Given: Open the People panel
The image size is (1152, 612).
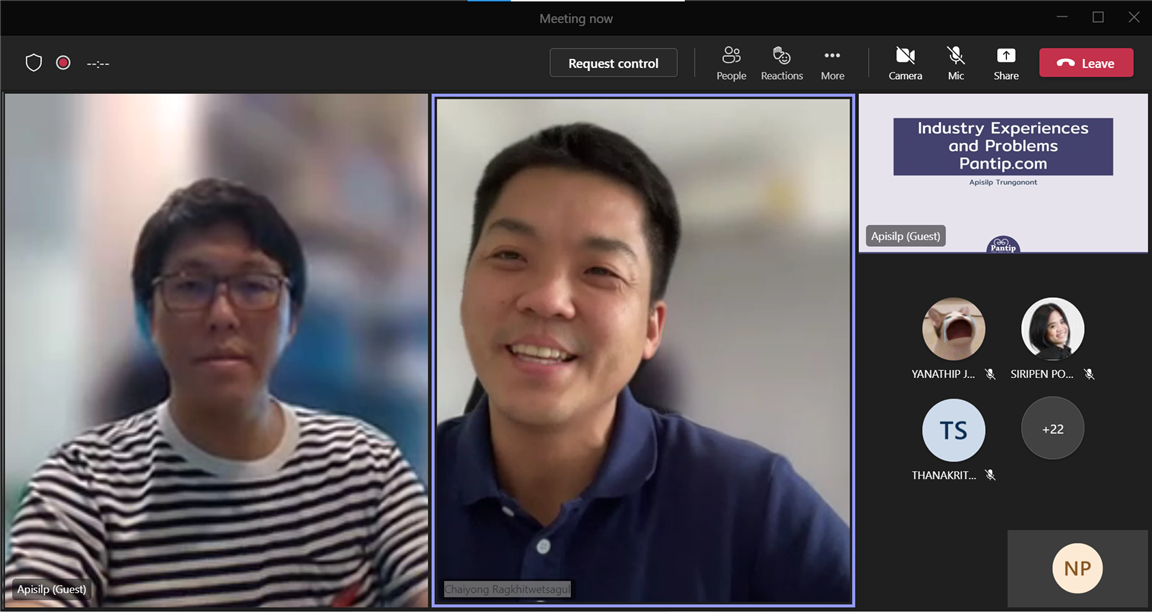Looking at the screenshot, I should click(731, 63).
